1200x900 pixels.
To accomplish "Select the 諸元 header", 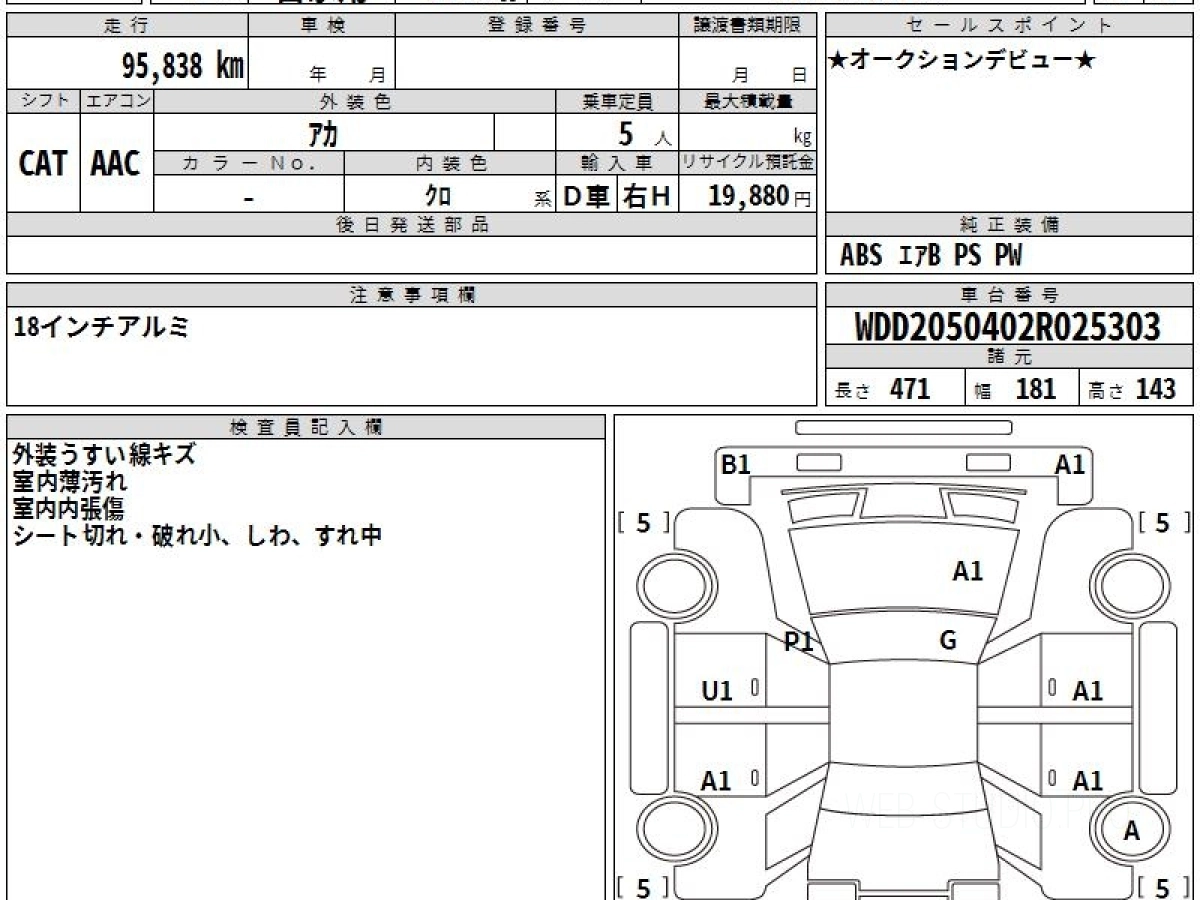I will [1009, 357].
